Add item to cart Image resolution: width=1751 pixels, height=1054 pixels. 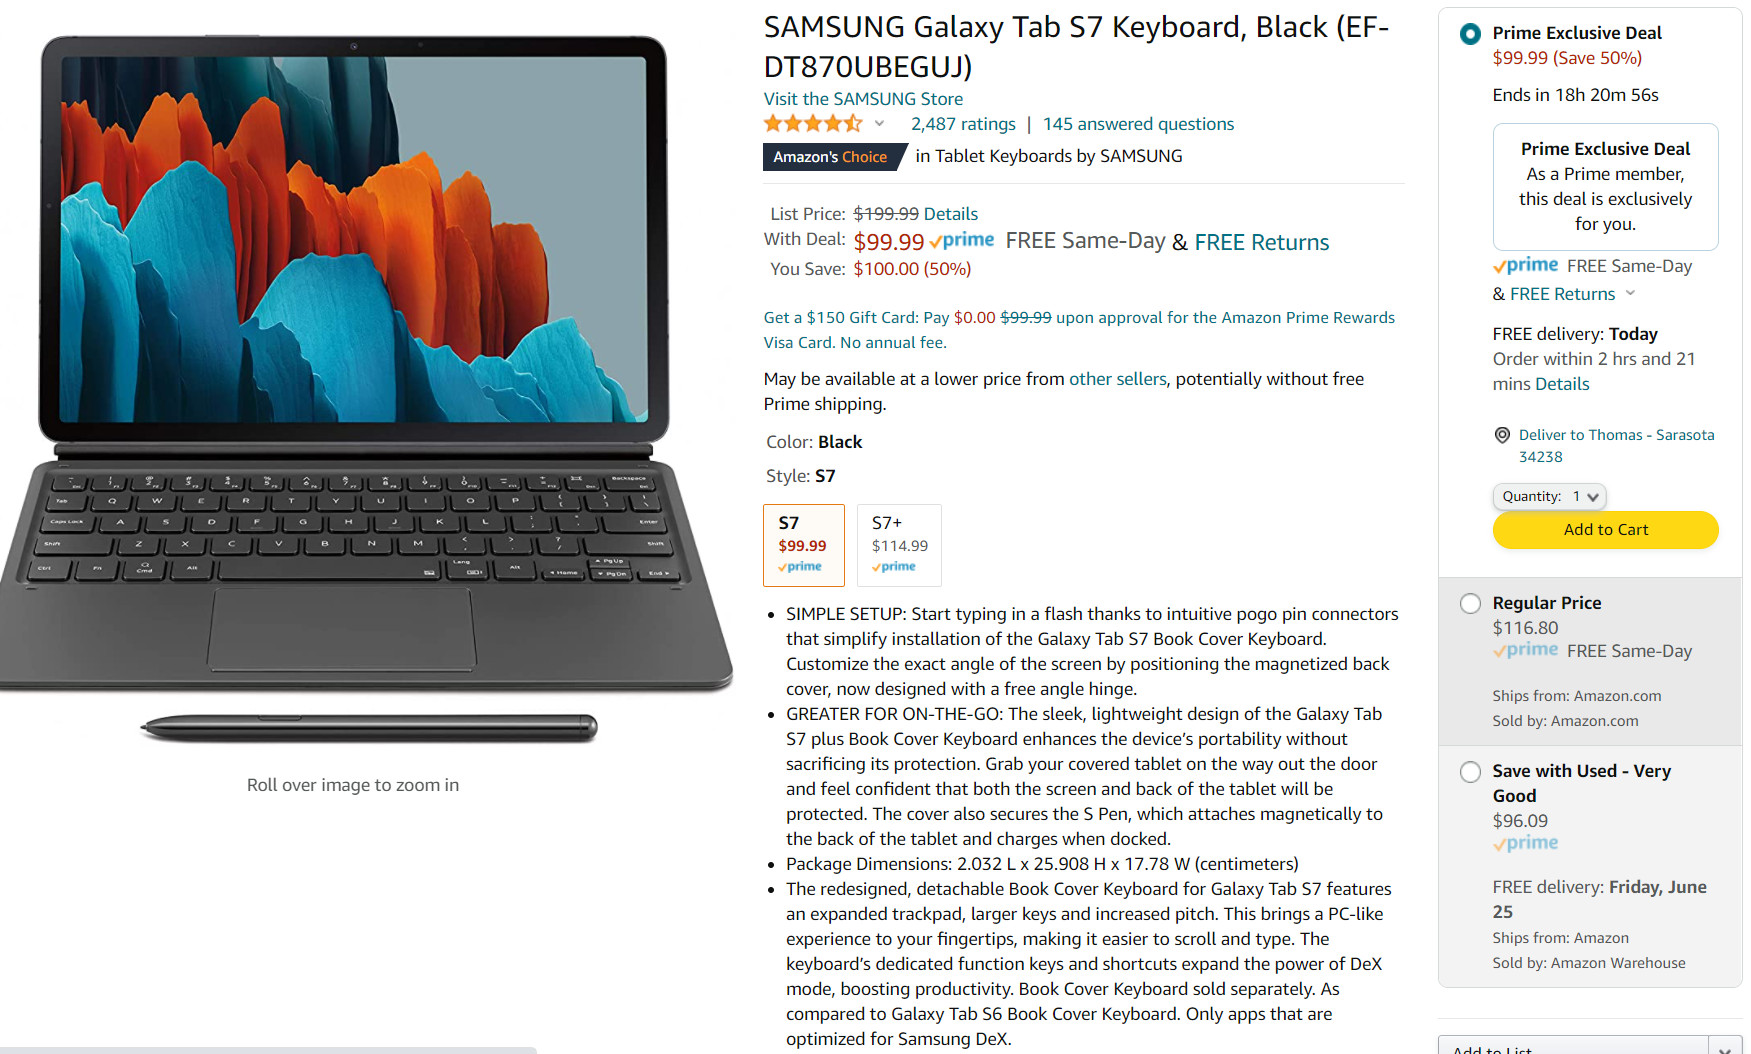click(x=1606, y=530)
